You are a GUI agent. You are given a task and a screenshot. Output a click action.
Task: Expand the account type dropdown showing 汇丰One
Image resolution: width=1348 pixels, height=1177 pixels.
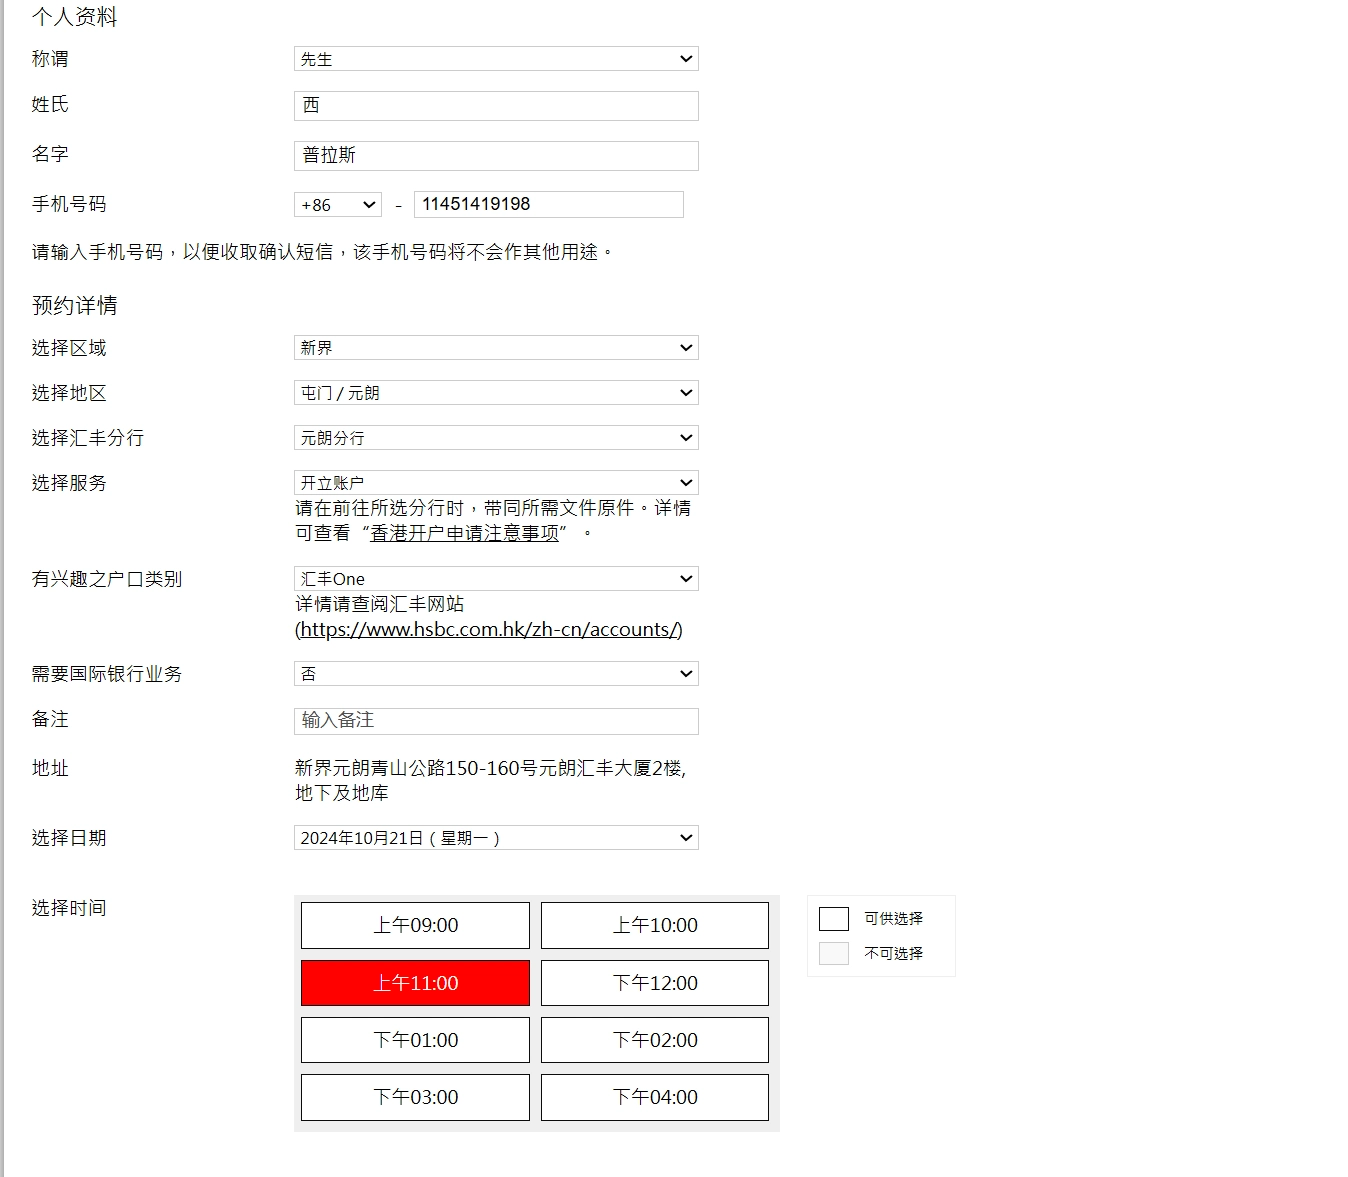(x=496, y=579)
